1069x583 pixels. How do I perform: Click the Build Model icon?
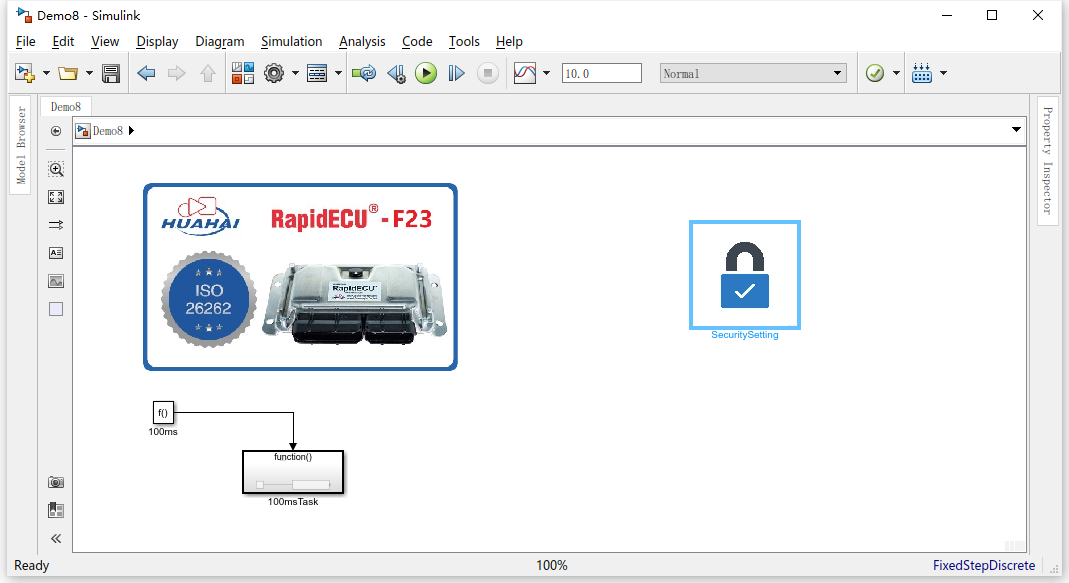coord(922,73)
